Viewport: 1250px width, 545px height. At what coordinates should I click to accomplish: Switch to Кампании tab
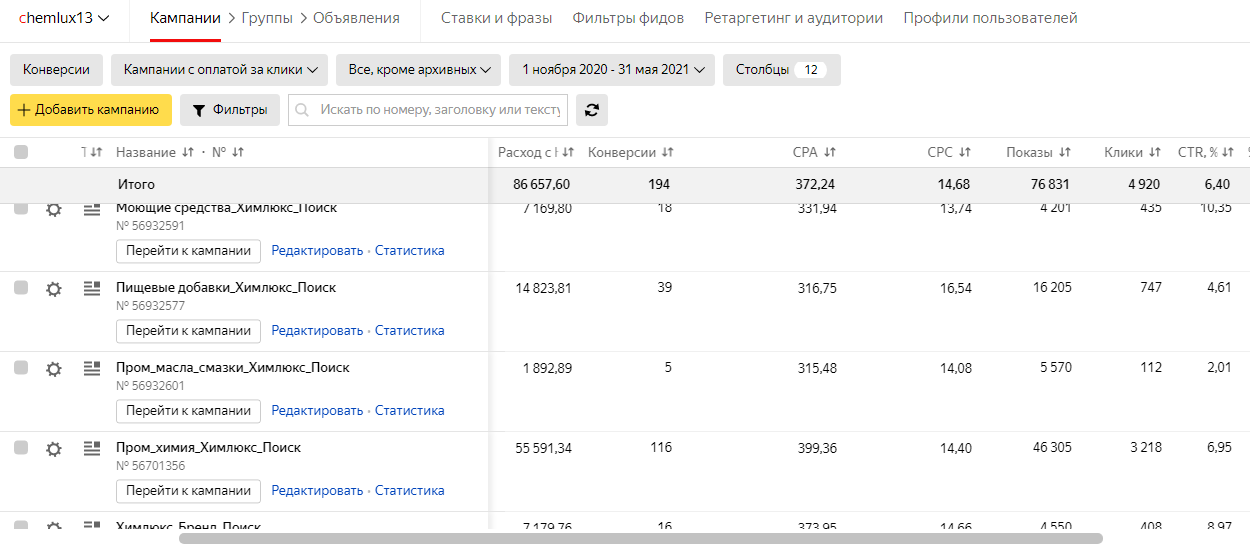click(x=185, y=18)
